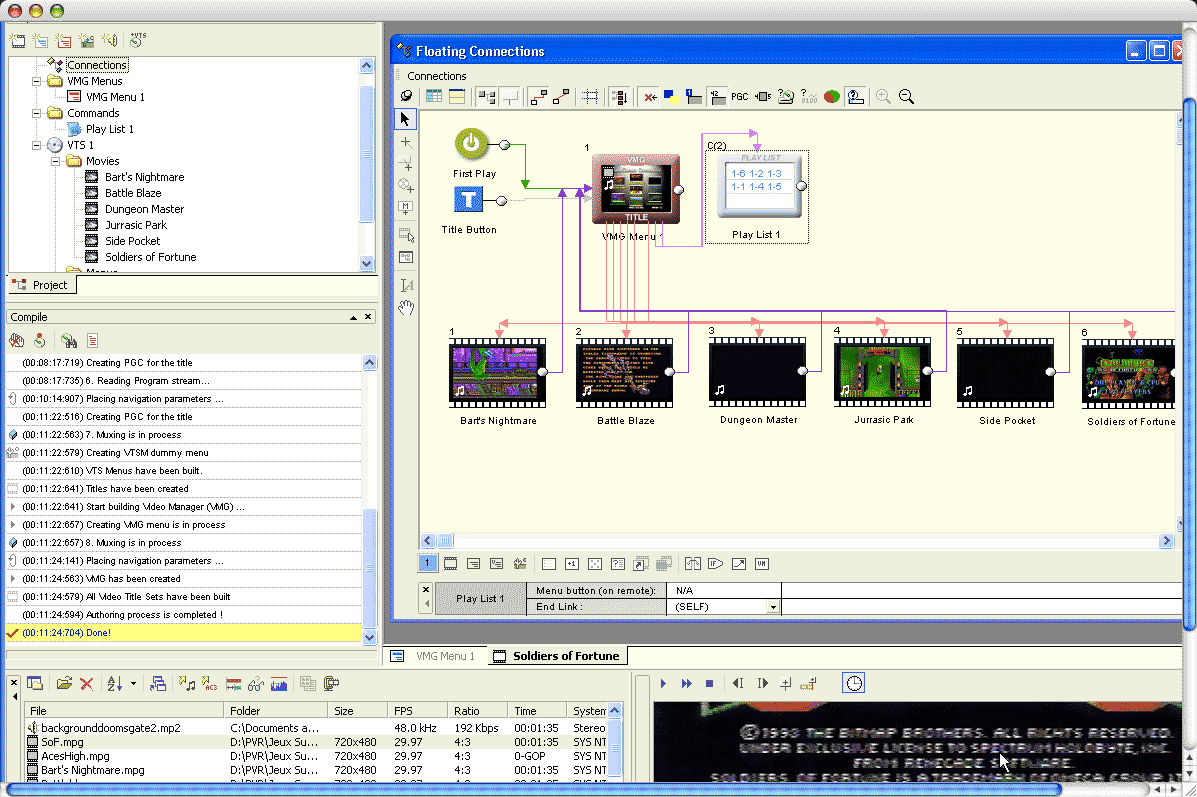Click the +1 command icon
Image resolution: width=1197 pixels, height=797 pixels.
(572, 564)
